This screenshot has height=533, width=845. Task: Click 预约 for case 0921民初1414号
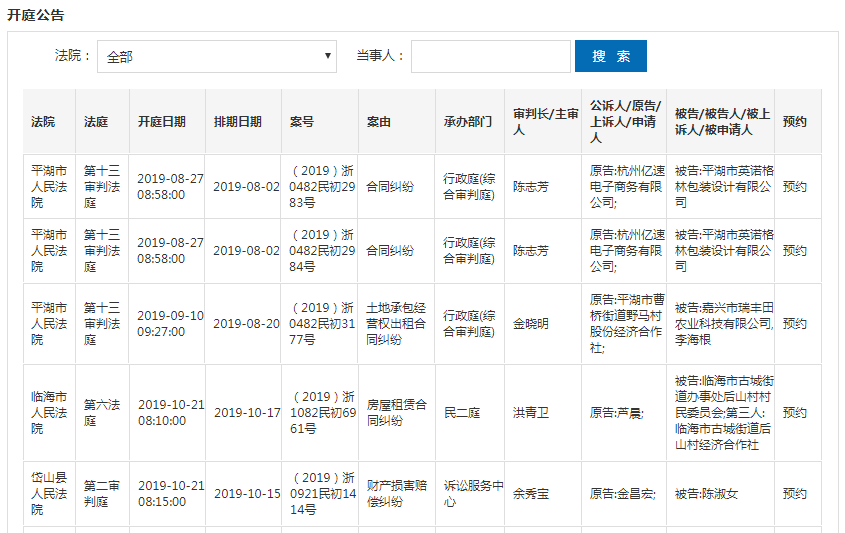click(x=794, y=494)
